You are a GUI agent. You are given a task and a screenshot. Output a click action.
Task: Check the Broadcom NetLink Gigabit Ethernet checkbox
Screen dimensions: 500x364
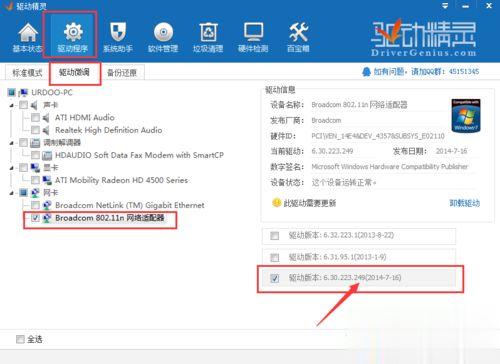pyautogui.click(x=35, y=205)
